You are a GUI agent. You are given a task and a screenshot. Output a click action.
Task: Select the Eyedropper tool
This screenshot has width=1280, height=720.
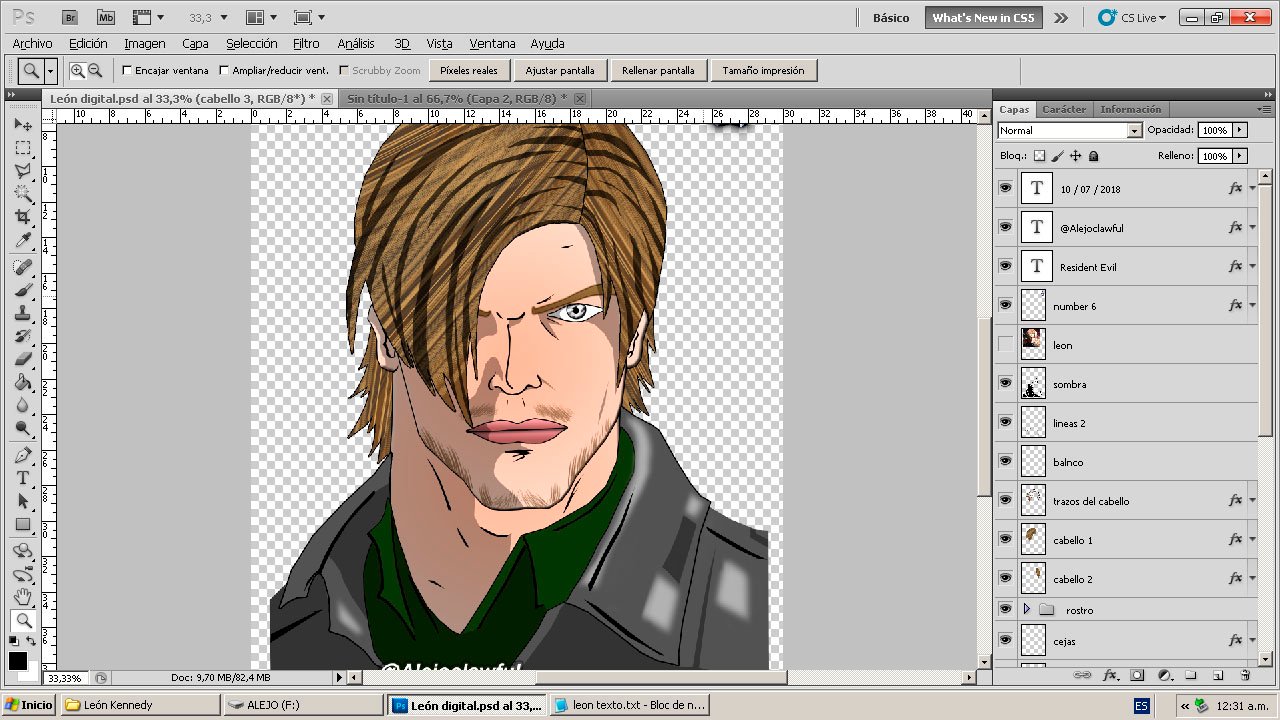coord(23,240)
